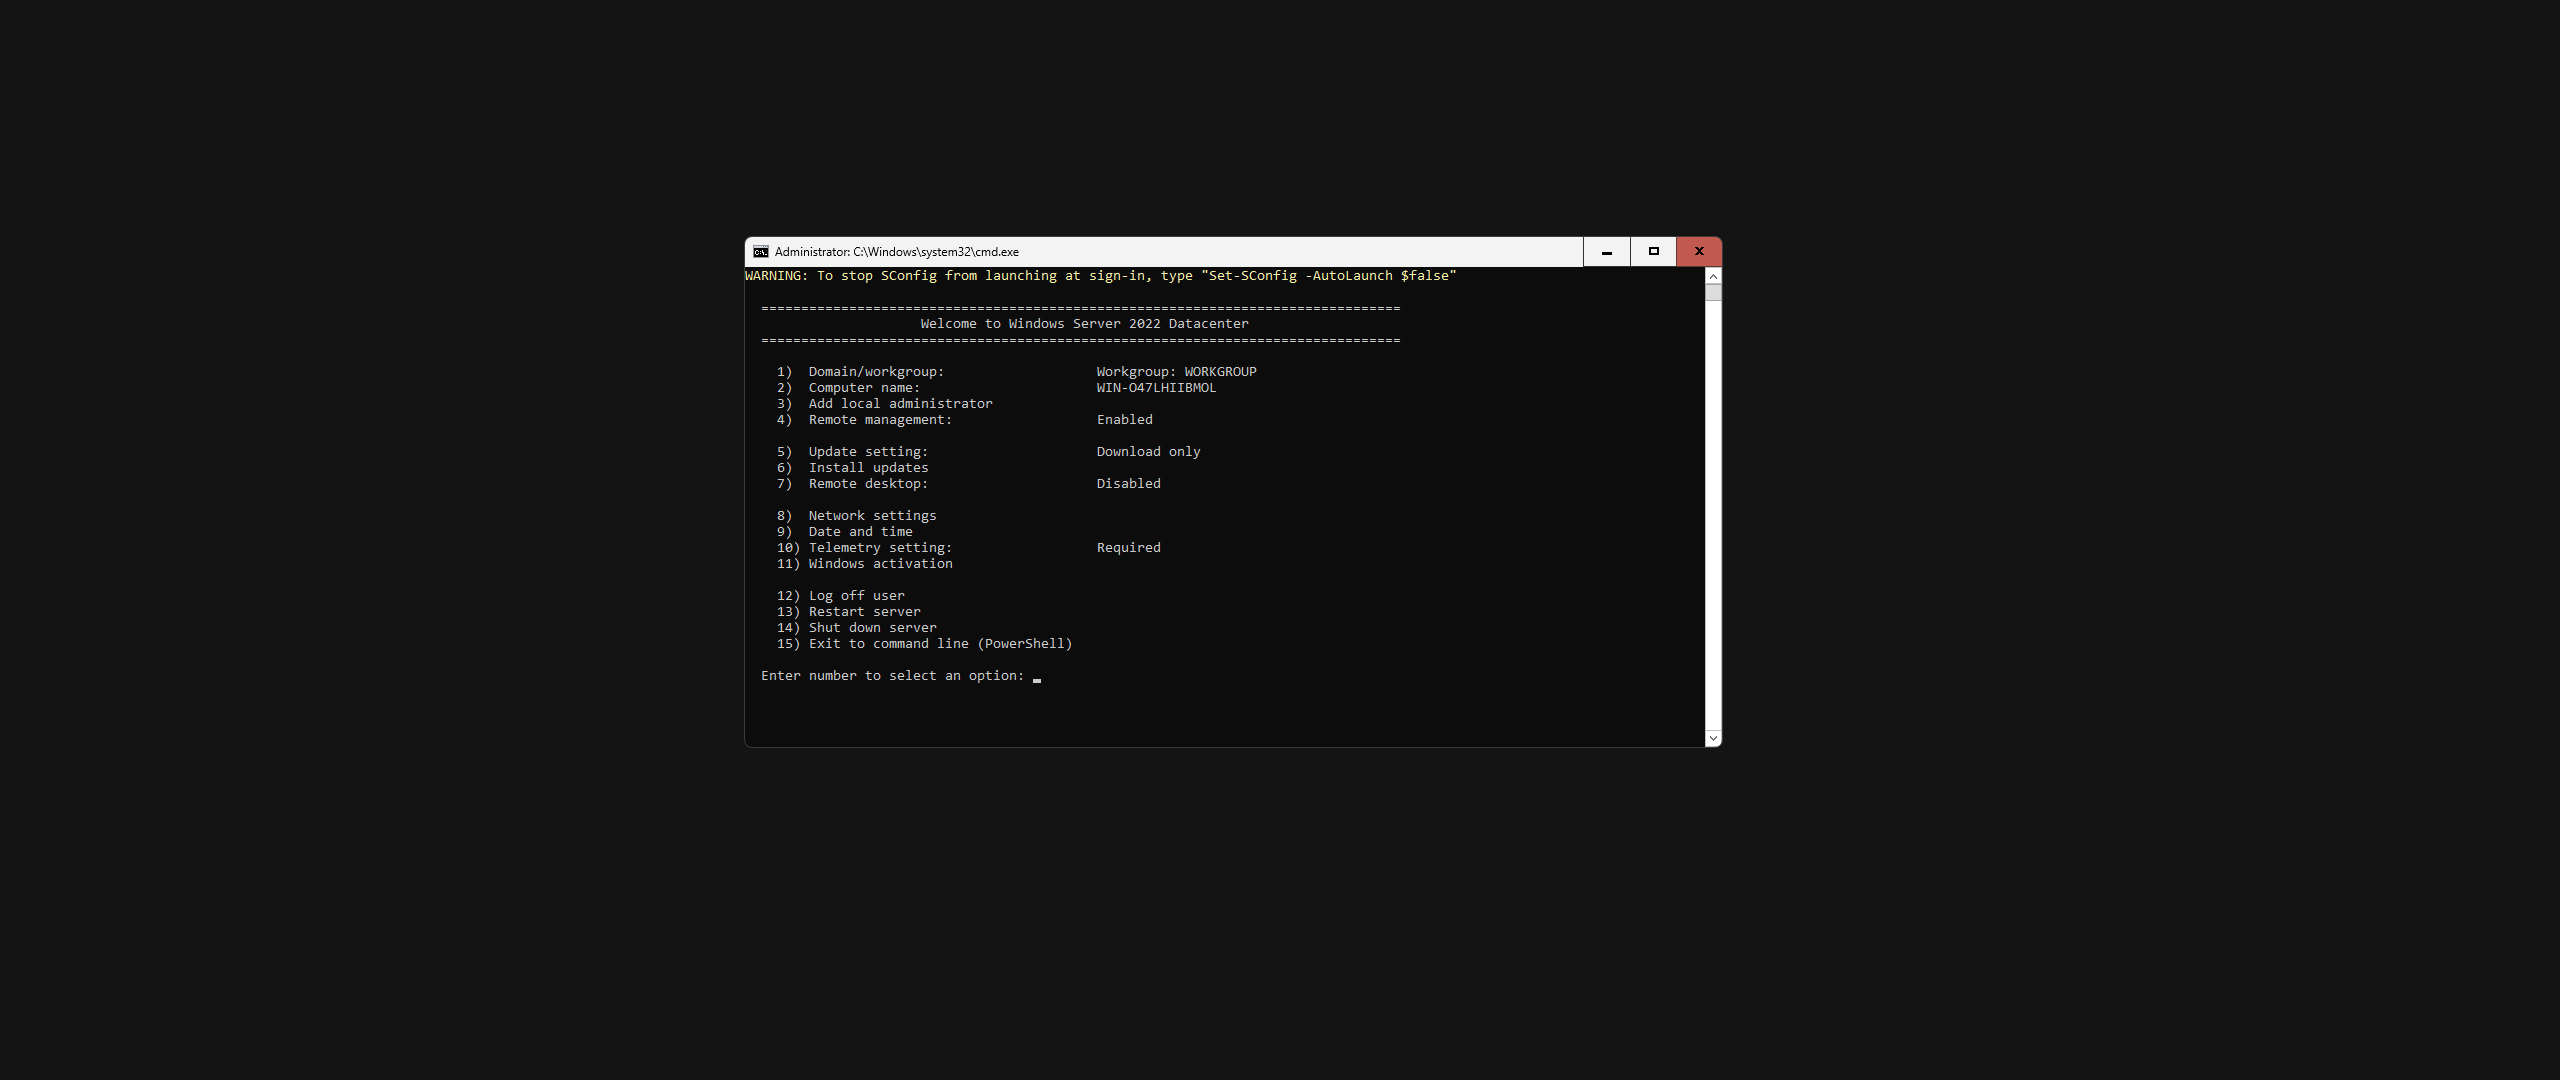The height and width of the screenshot is (1080, 2560).
Task: Minimize the Administrator cmd.exe window
Action: (x=1606, y=252)
